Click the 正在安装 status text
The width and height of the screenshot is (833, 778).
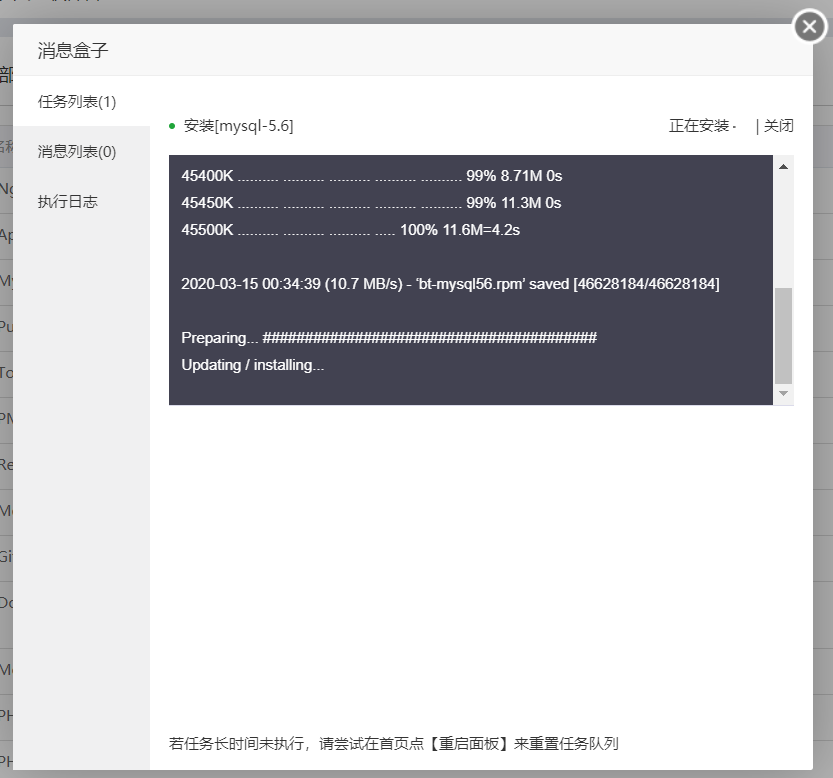699,126
